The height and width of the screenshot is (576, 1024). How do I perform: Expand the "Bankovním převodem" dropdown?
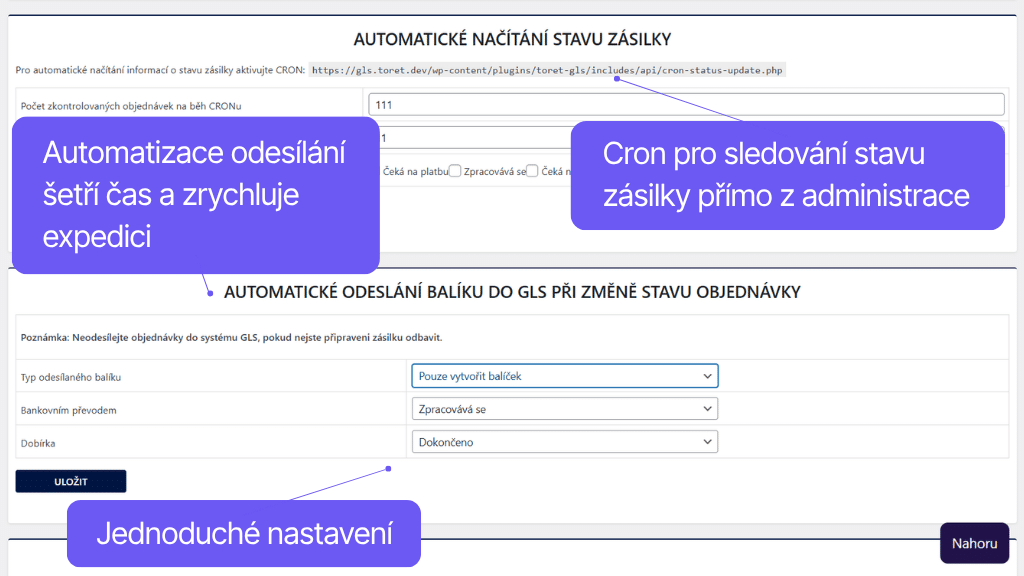(565, 408)
